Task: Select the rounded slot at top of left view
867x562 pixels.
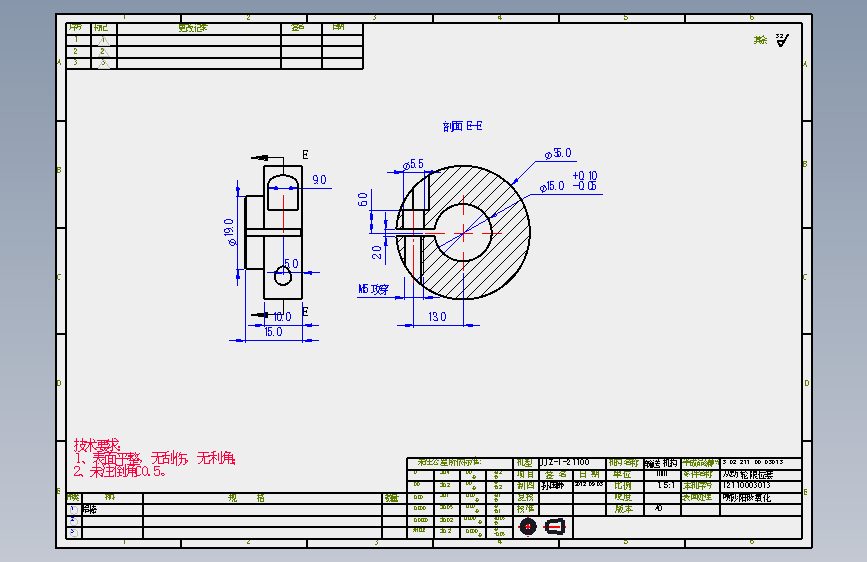Action: coord(283,192)
